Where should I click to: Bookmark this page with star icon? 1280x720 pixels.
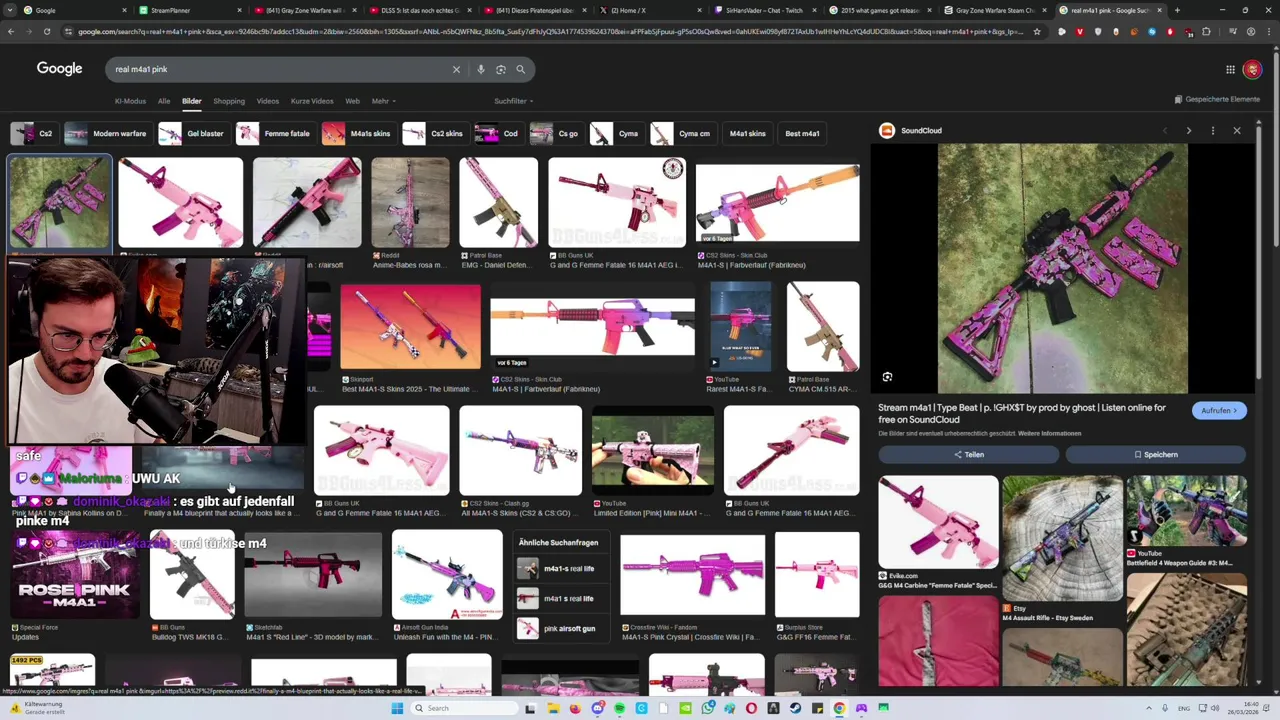[x=1036, y=32]
